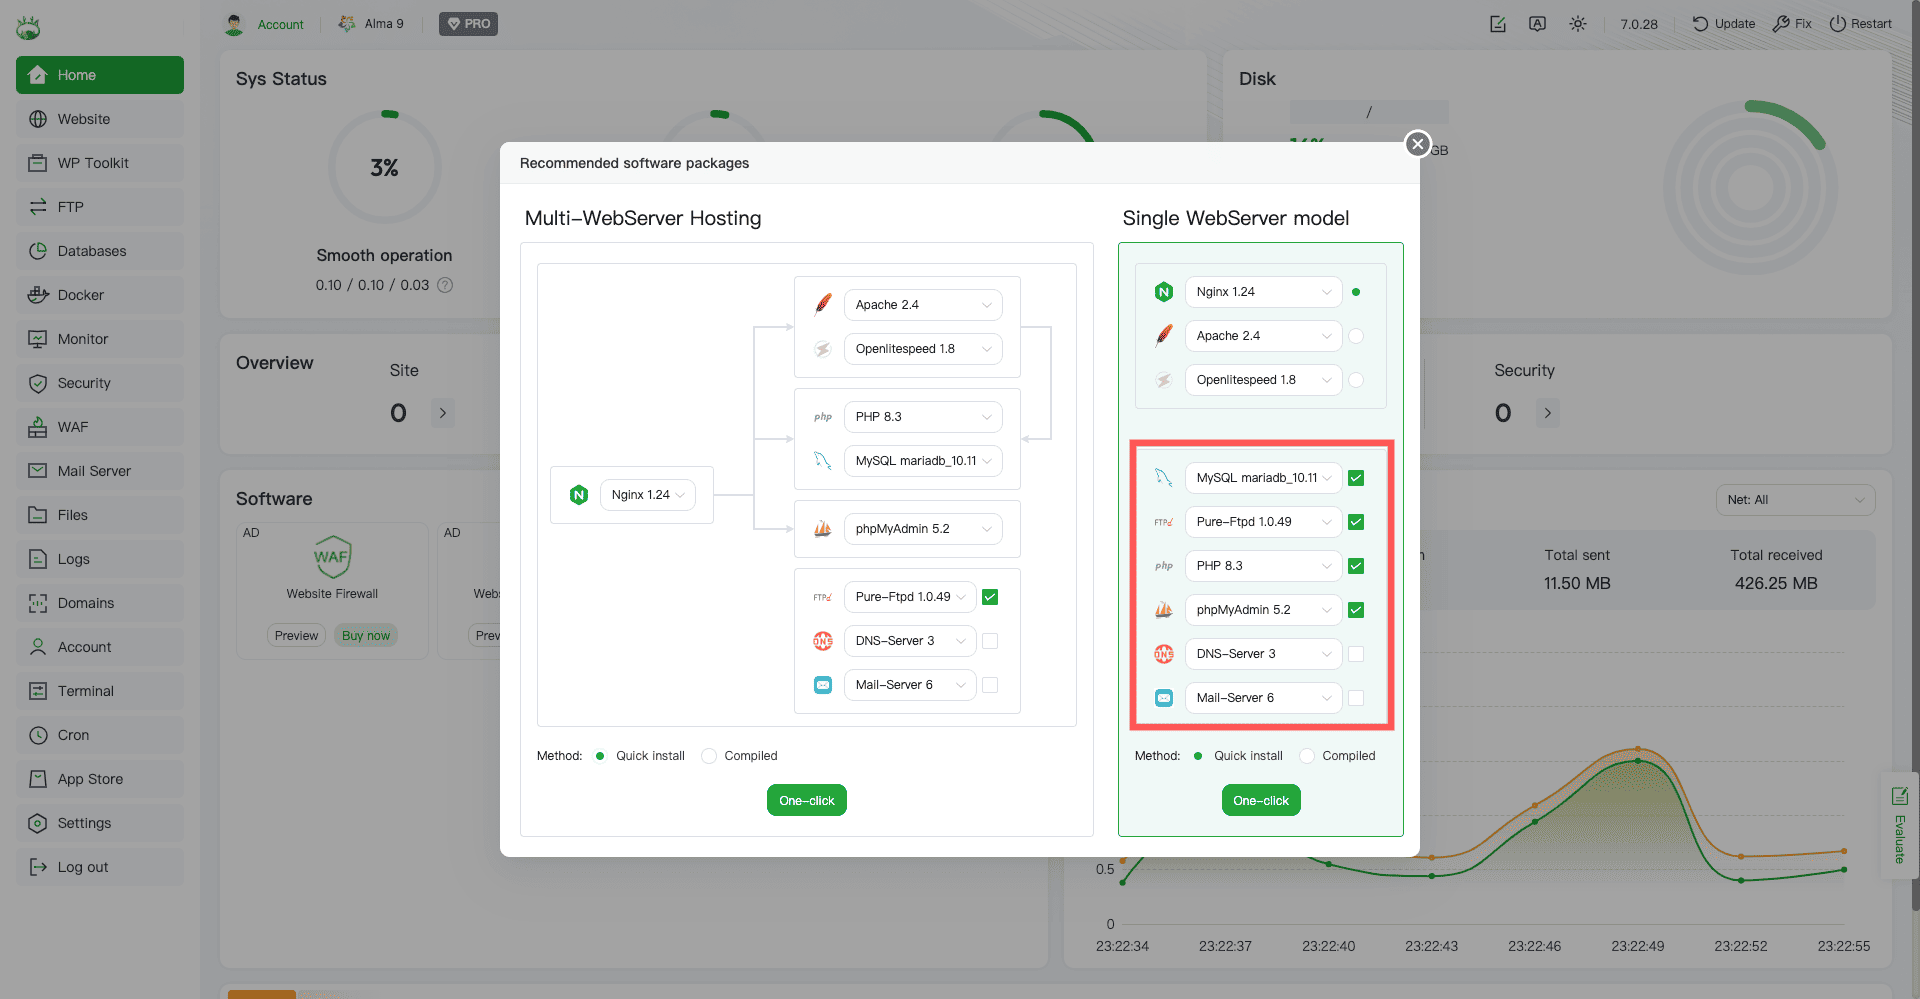Select Apache 2.4 radio in Single WebServer
This screenshot has width=1920, height=999.
click(x=1356, y=336)
